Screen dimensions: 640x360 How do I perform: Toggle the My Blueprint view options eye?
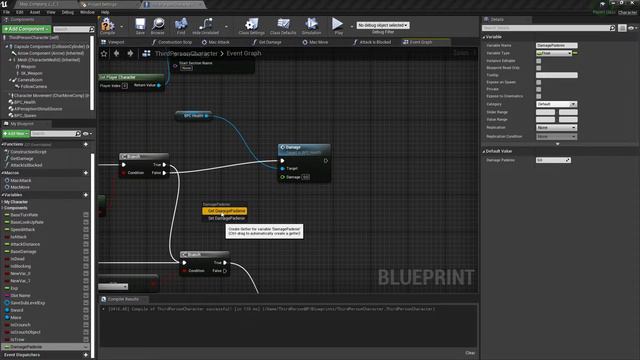coord(87,133)
